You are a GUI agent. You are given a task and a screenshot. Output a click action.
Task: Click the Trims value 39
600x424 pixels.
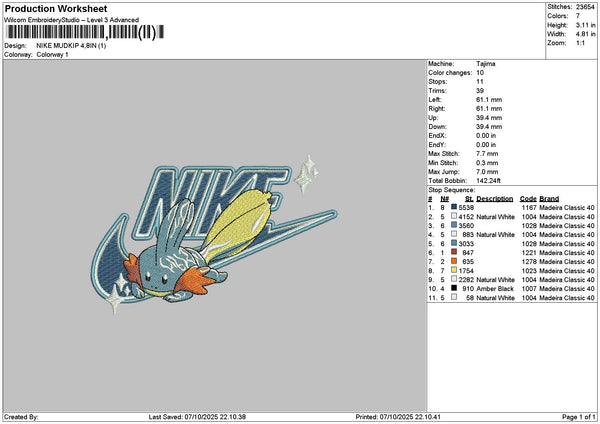pos(480,91)
